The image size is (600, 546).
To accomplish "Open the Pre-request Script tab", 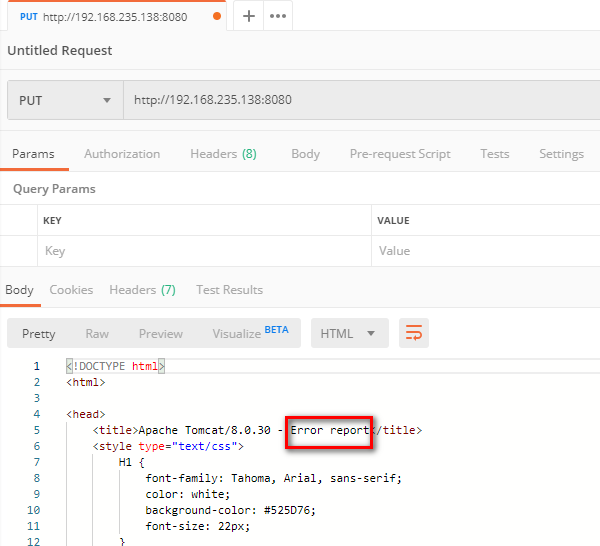I will pos(400,154).
